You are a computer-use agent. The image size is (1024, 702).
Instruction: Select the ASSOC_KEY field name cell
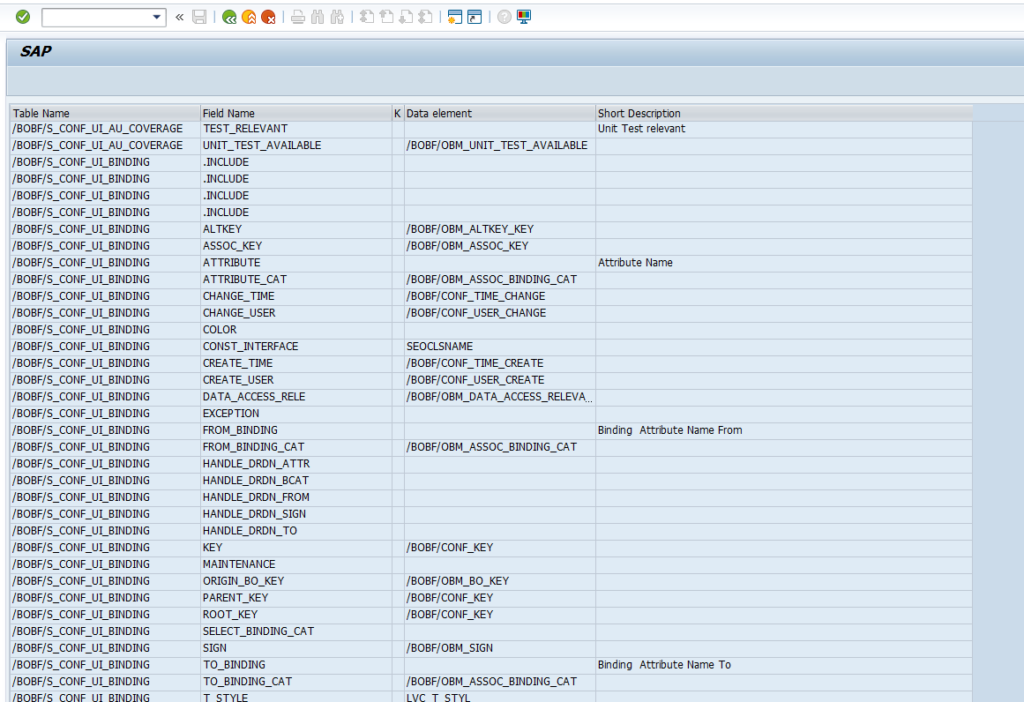[296, 246]
